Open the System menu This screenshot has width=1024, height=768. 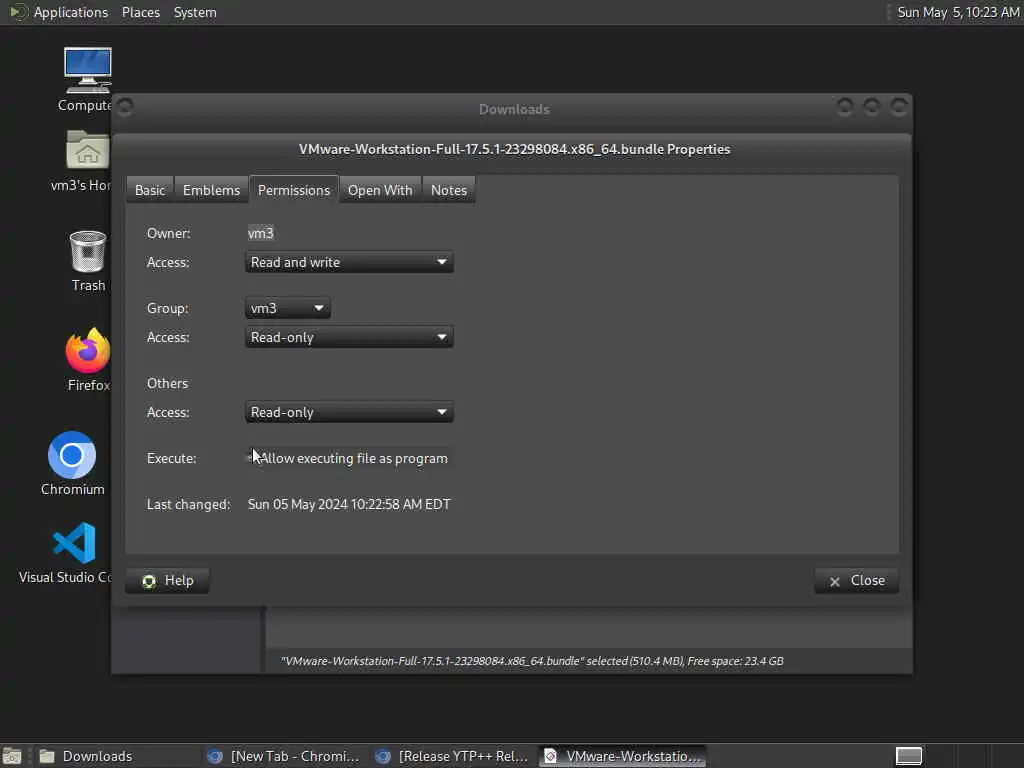[195, 12]
